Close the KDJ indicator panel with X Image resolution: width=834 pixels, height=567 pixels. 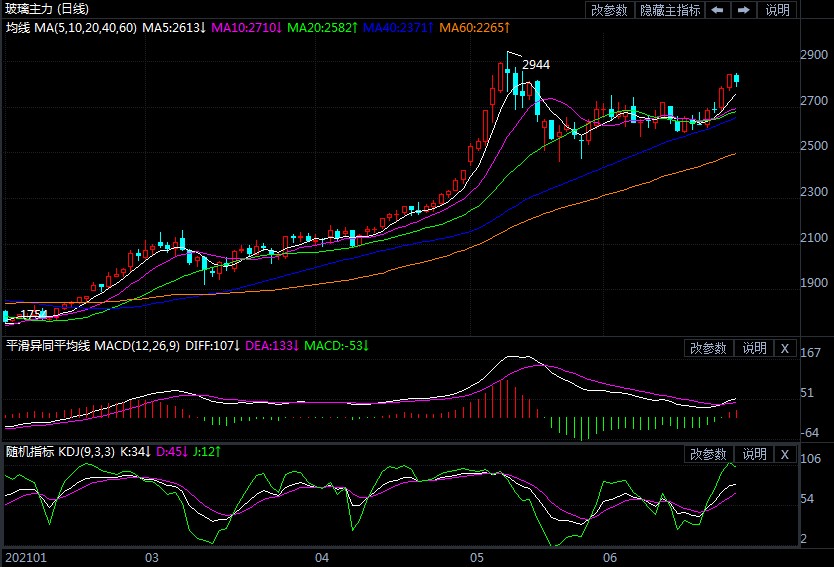(x=784, y=454)
